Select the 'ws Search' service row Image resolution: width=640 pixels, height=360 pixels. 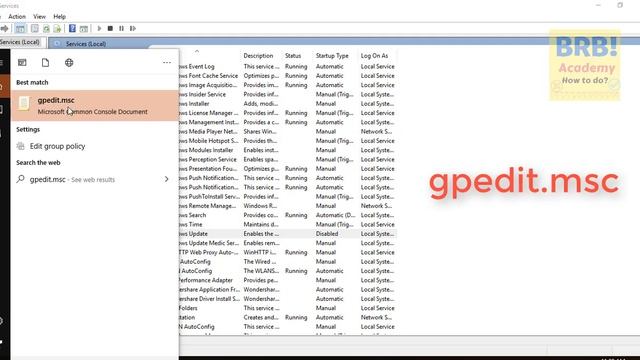288,215
